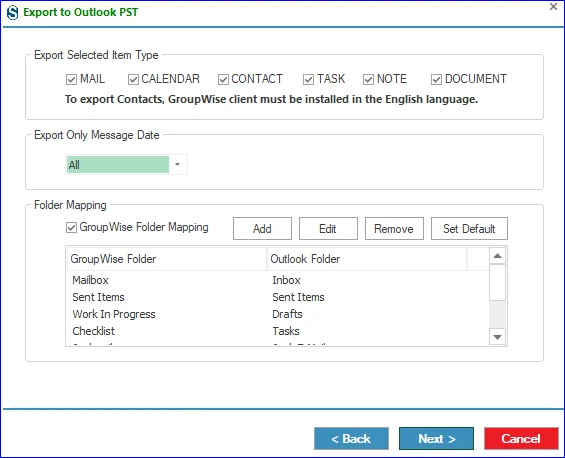Click the app logo icon in title bar
This screenshot has height=458, width=565.
[x=13, y=13]
